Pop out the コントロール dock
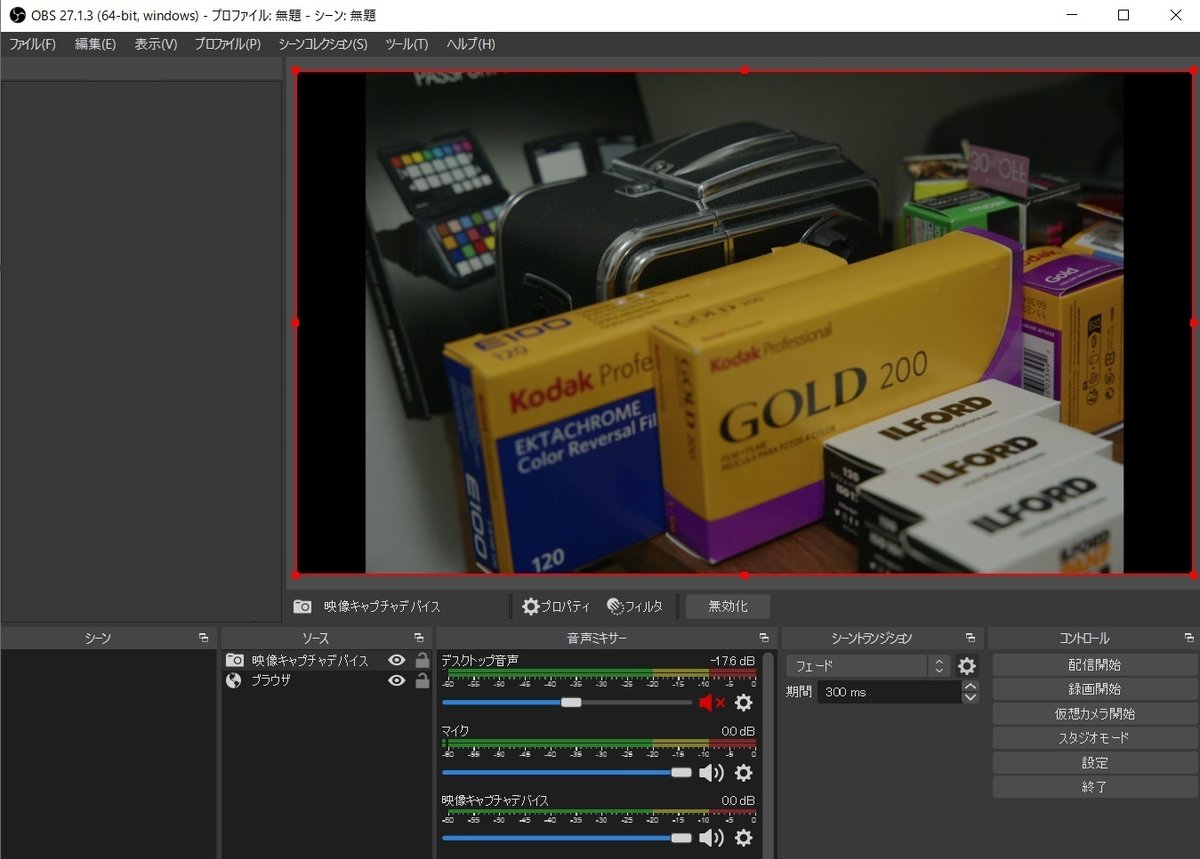 1188,638
